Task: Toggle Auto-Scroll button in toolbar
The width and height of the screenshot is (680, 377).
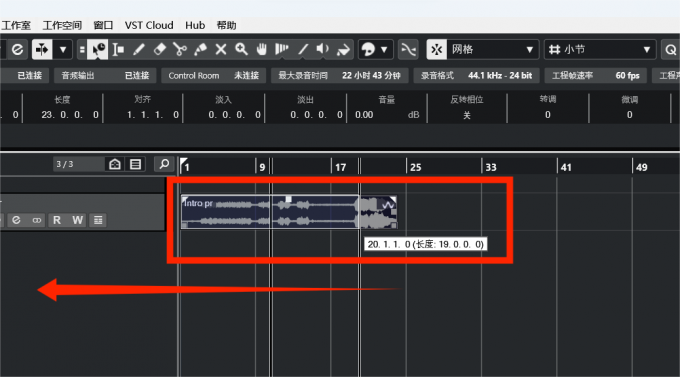Action: pyautogui.click(x=42, y=49)
